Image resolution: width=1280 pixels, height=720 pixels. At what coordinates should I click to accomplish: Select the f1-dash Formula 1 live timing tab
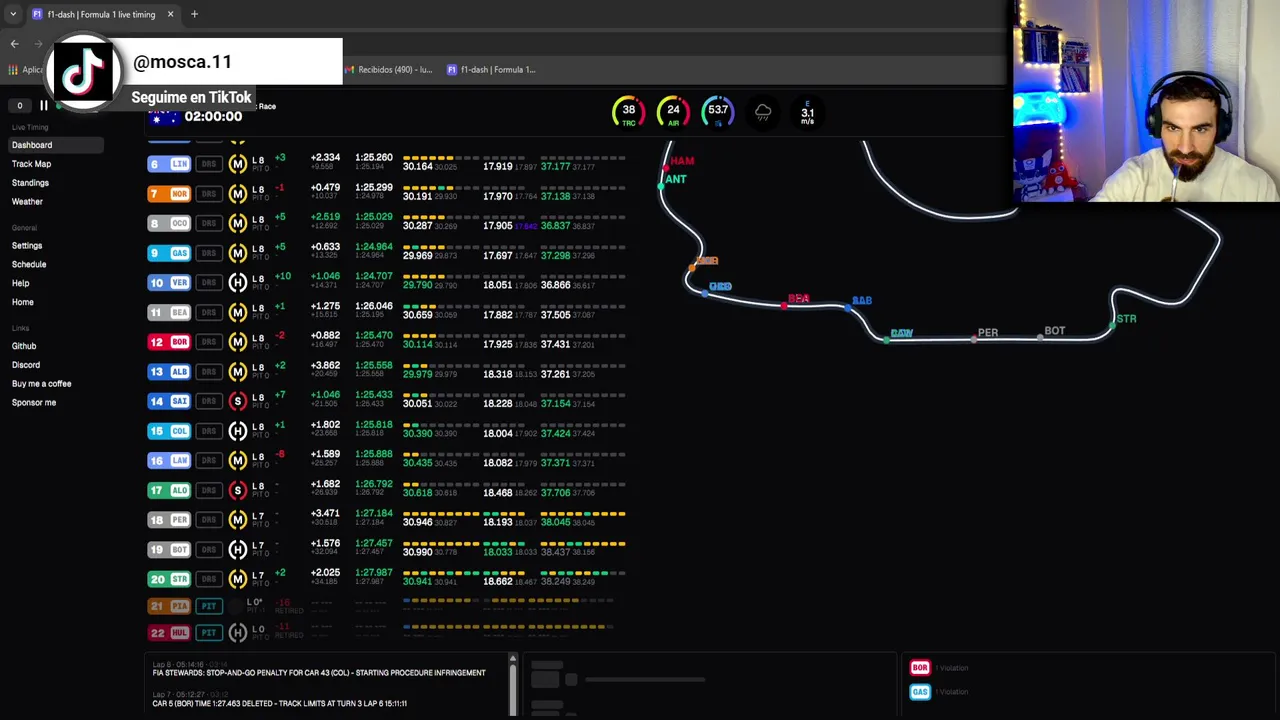click(x=101, y=14)
